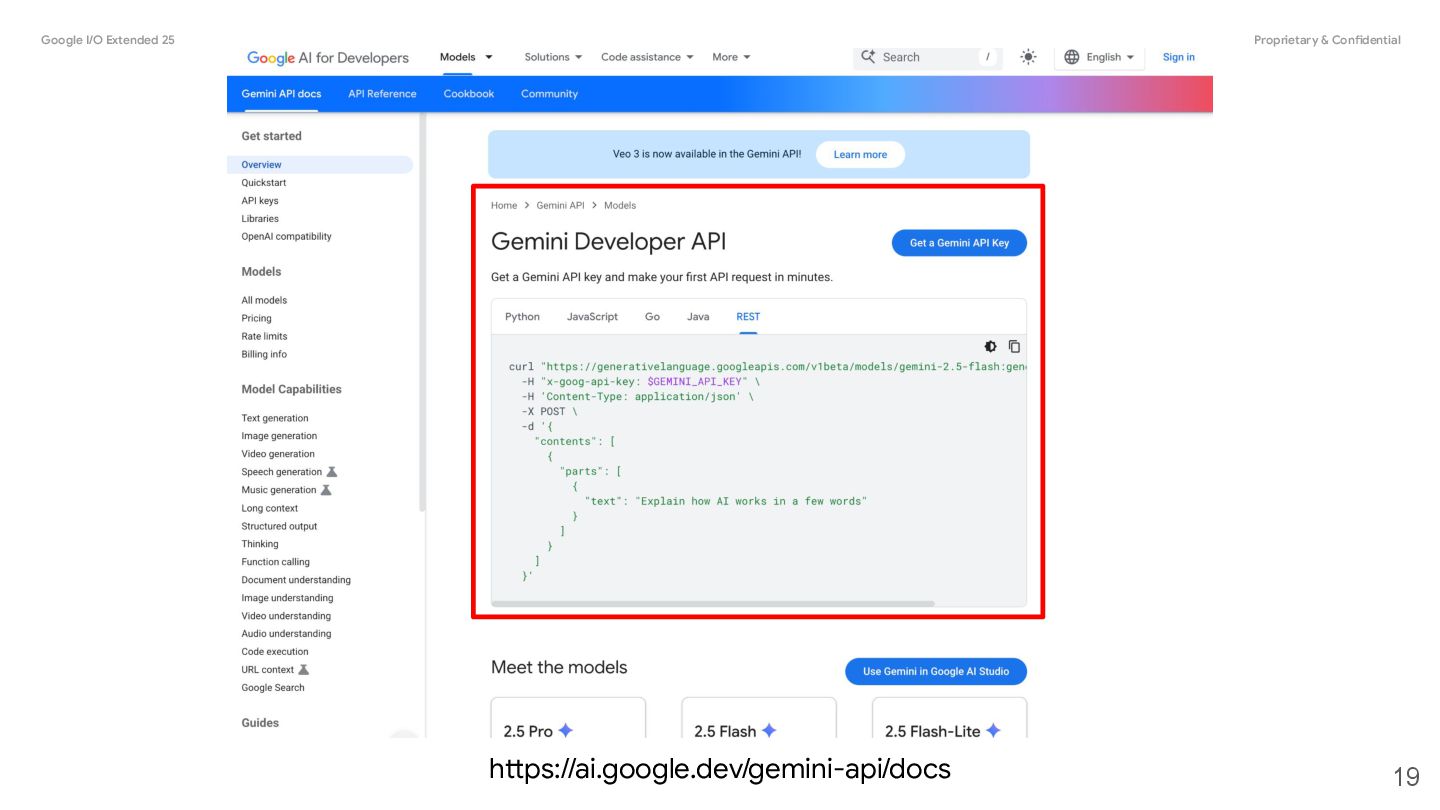
Task: Open Video generation page
Action: point(278,455)
